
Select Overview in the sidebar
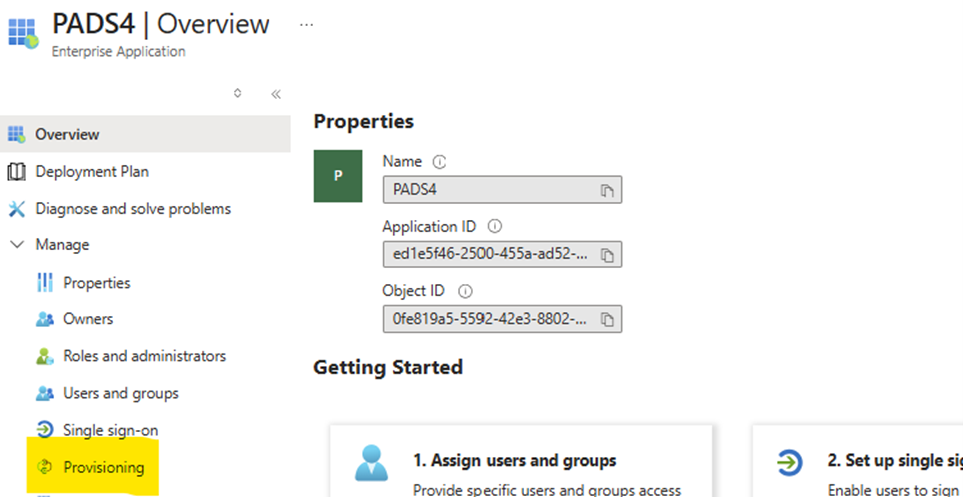pyautogui.click(x=145, y=134)
